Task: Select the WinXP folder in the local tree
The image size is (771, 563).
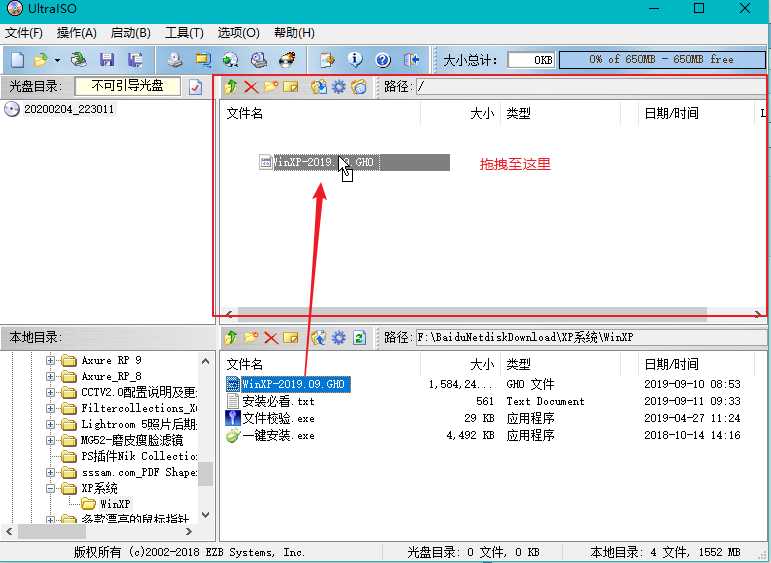Action: [115, 504]
